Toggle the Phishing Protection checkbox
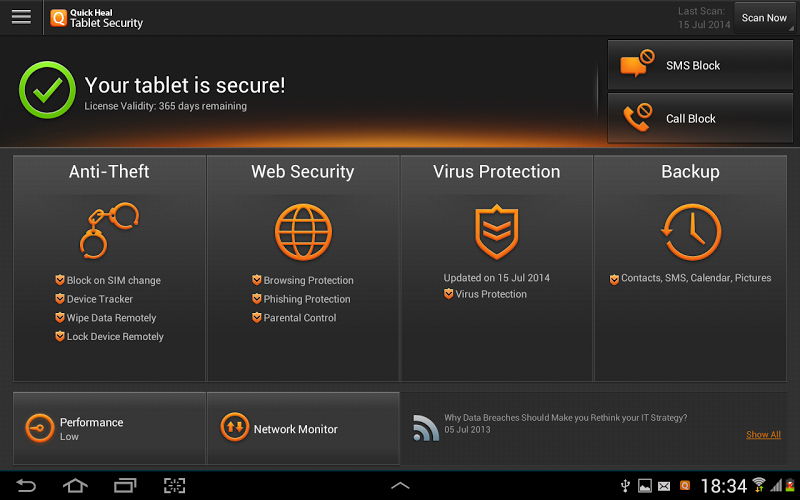Image resolution: width=800 pixels, height=500 pixels. (257, 299)
